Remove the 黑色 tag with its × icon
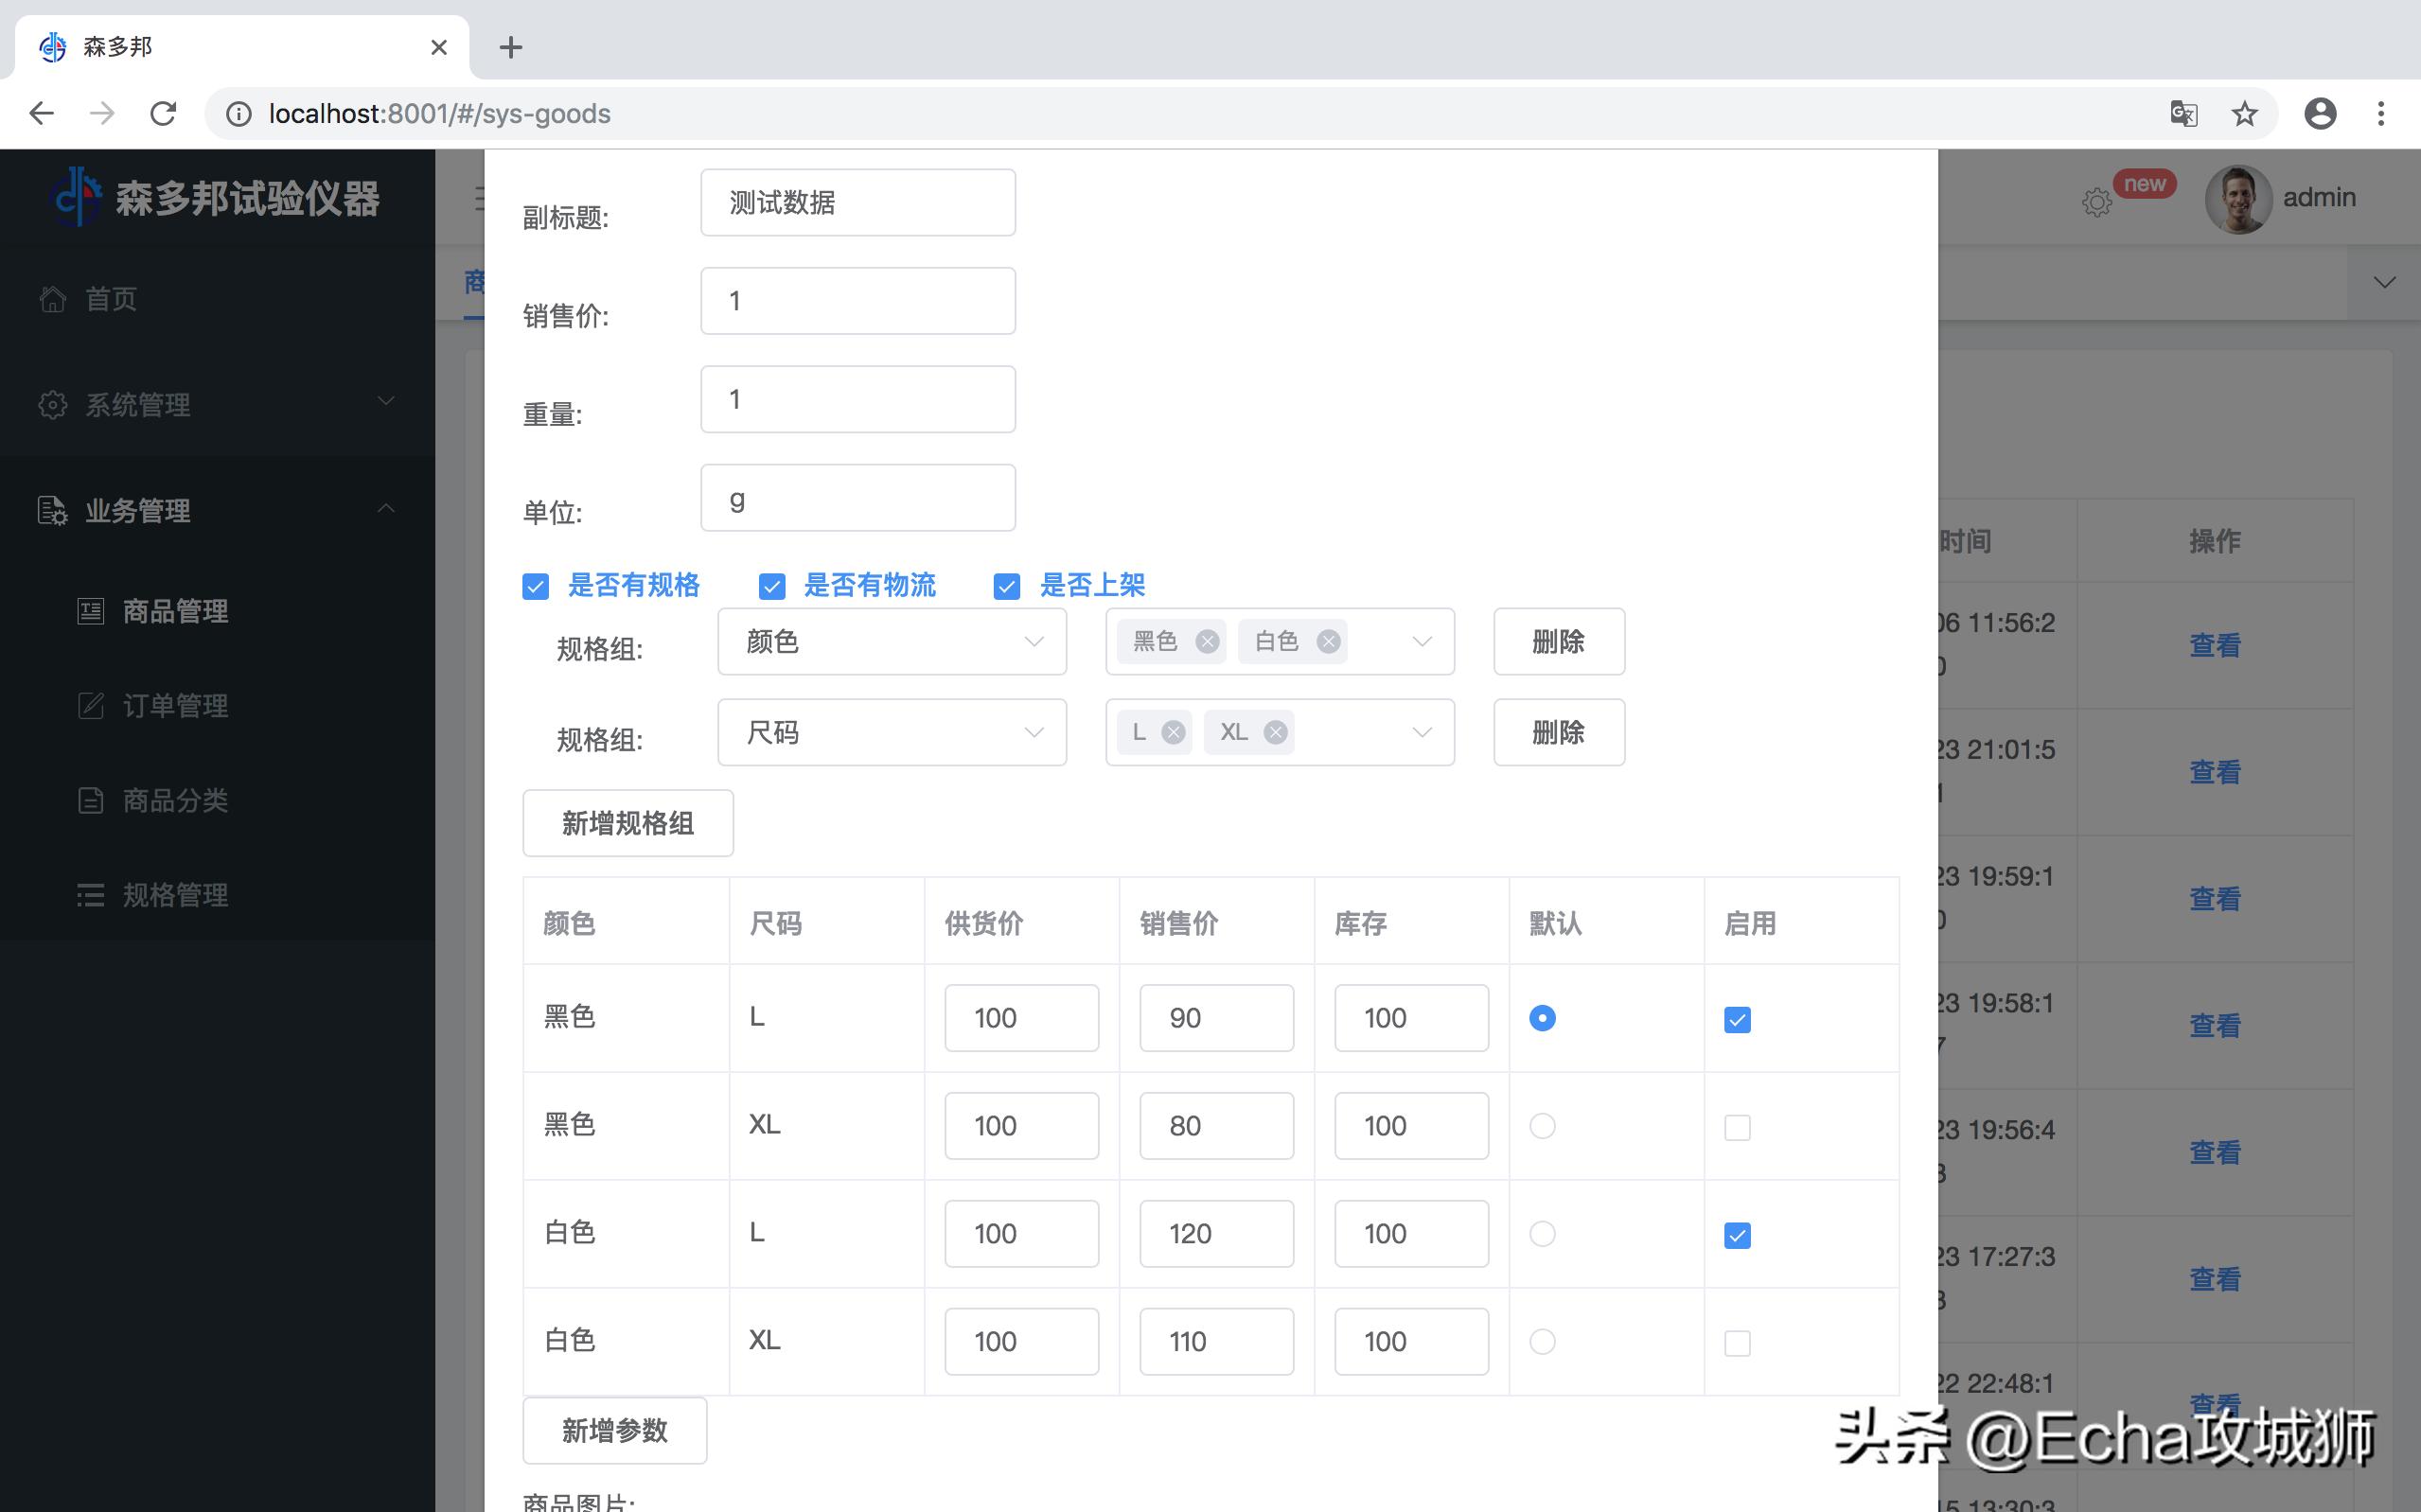The width and height of the screenshot is (2421, 1512). [x=1208, y=641]
